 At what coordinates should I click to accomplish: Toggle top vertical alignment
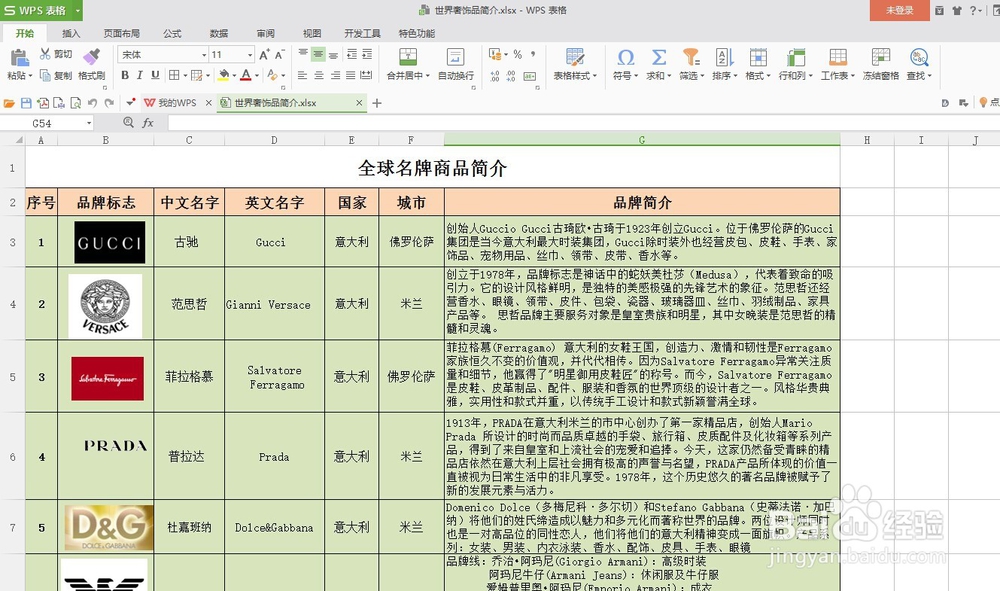[x=303, y=54]
